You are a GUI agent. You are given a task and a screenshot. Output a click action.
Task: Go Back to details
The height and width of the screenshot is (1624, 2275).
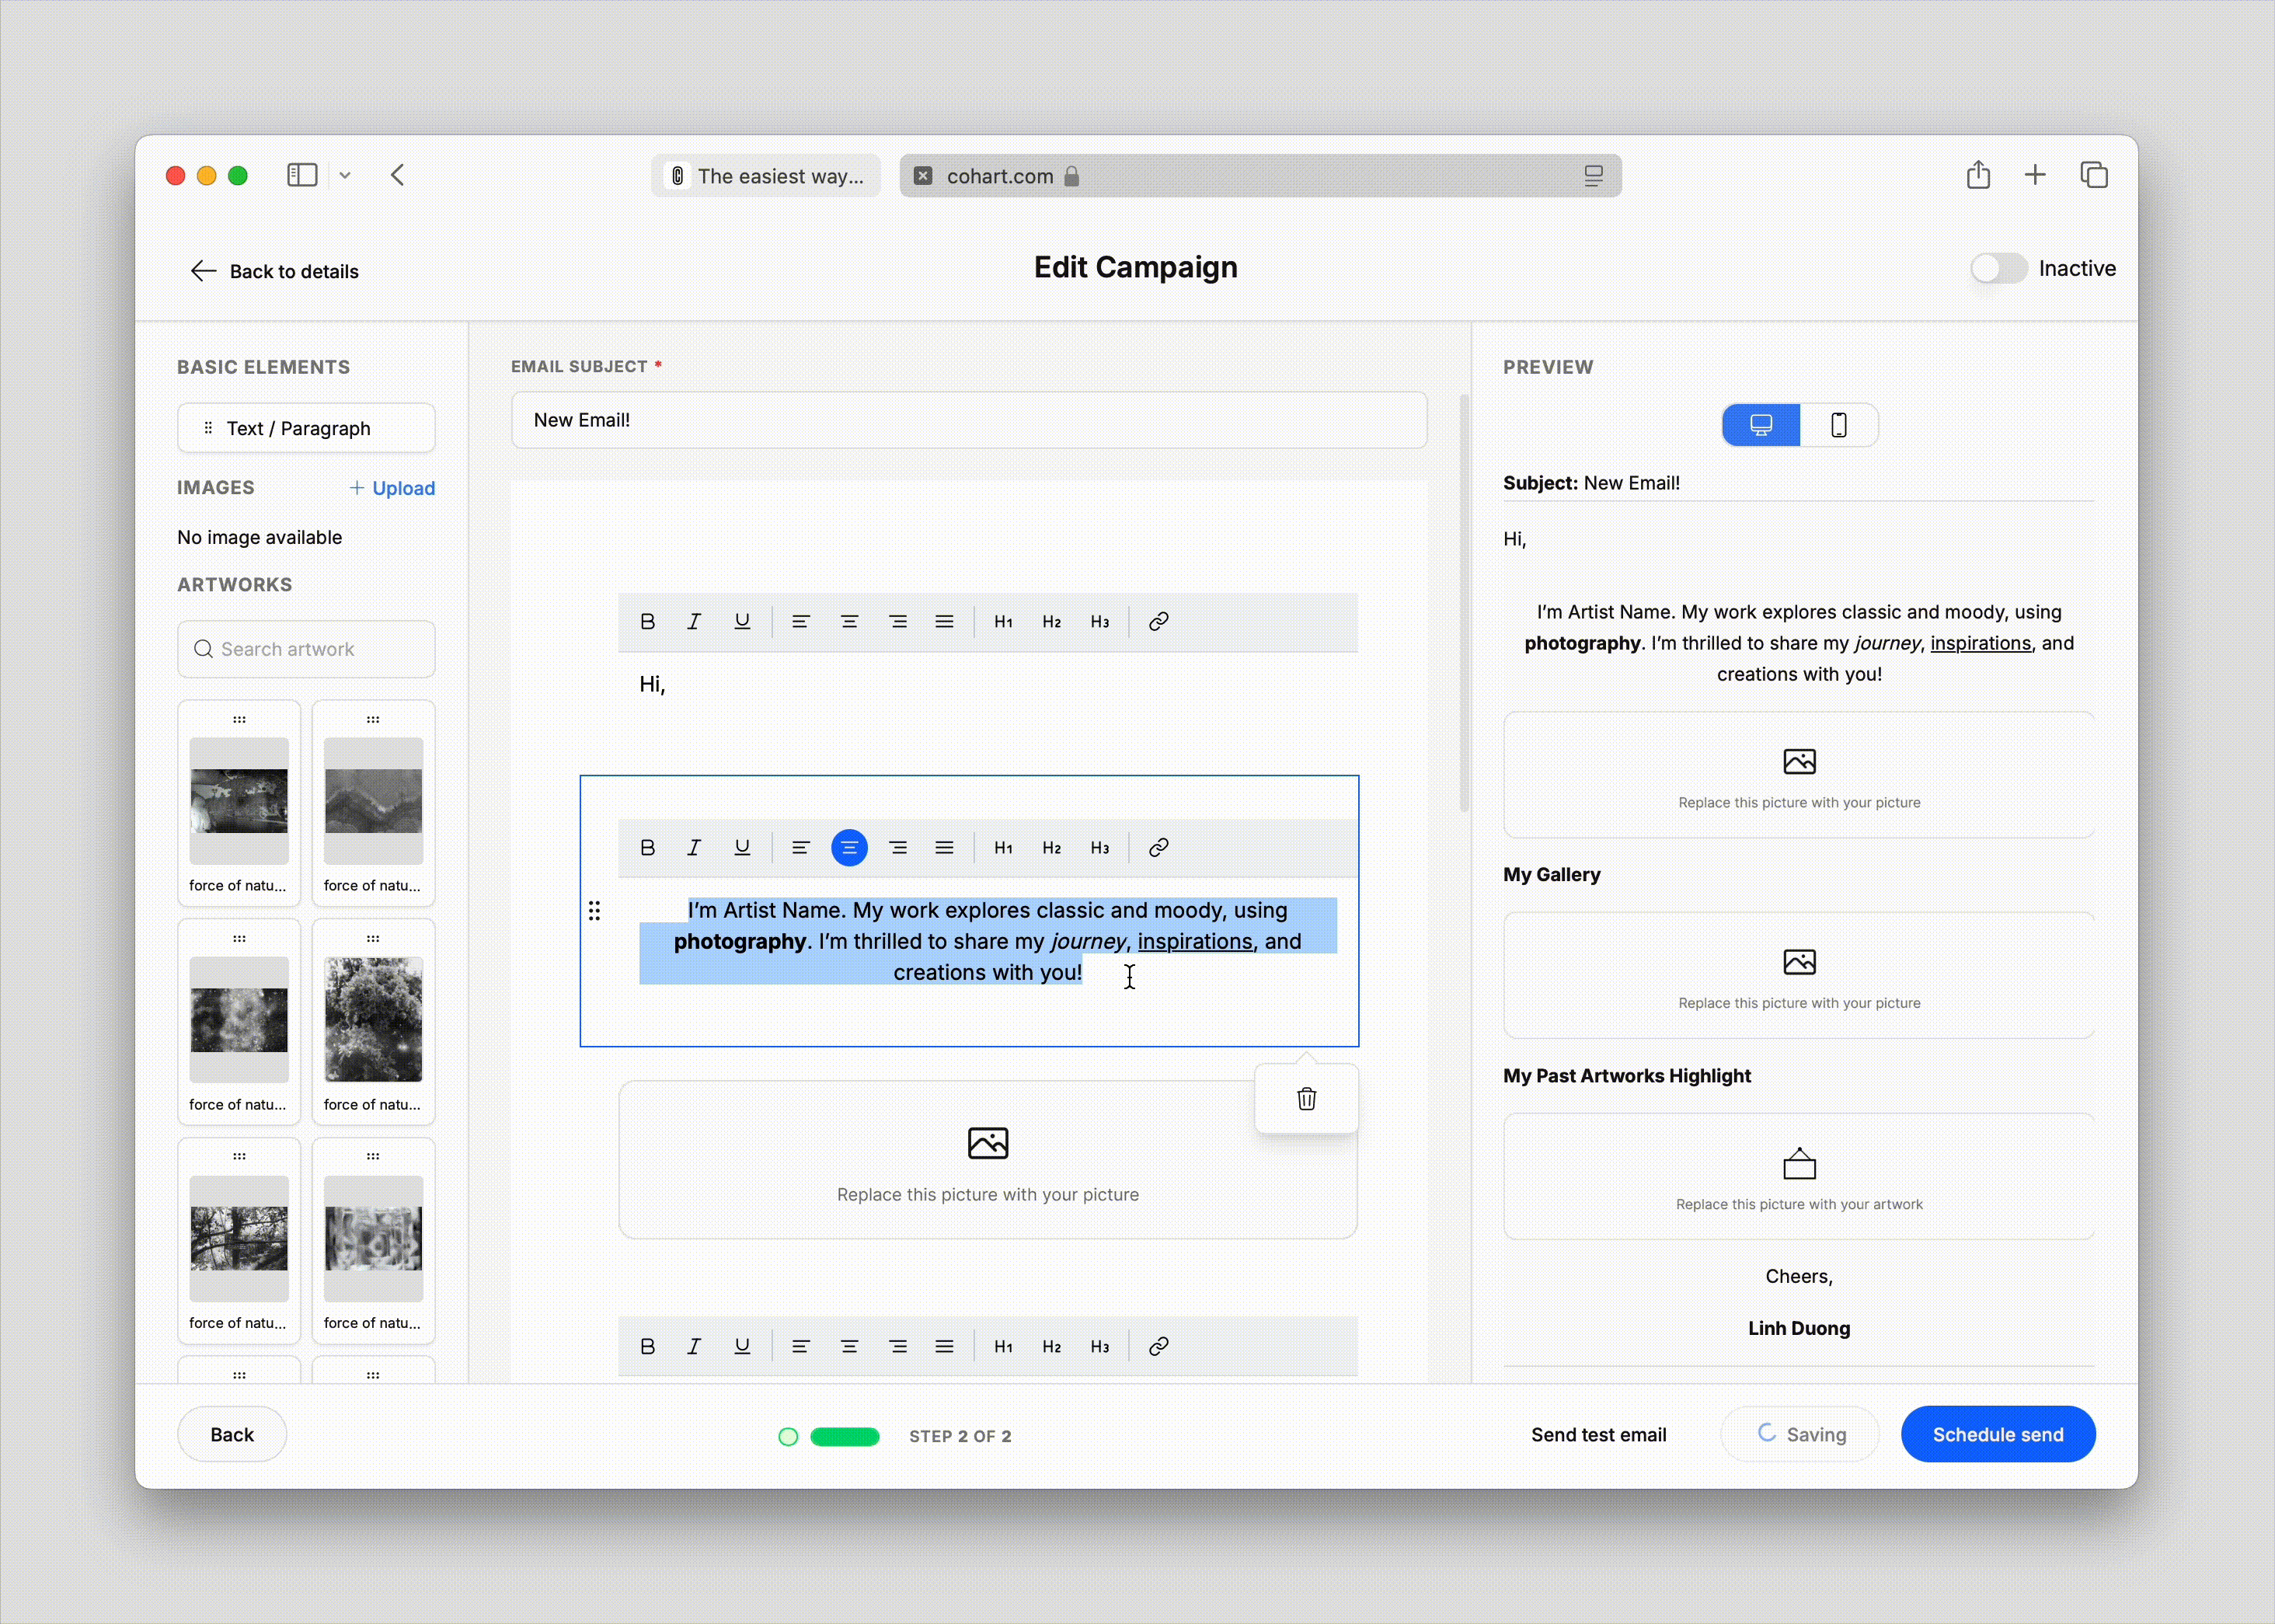(274, 271)
